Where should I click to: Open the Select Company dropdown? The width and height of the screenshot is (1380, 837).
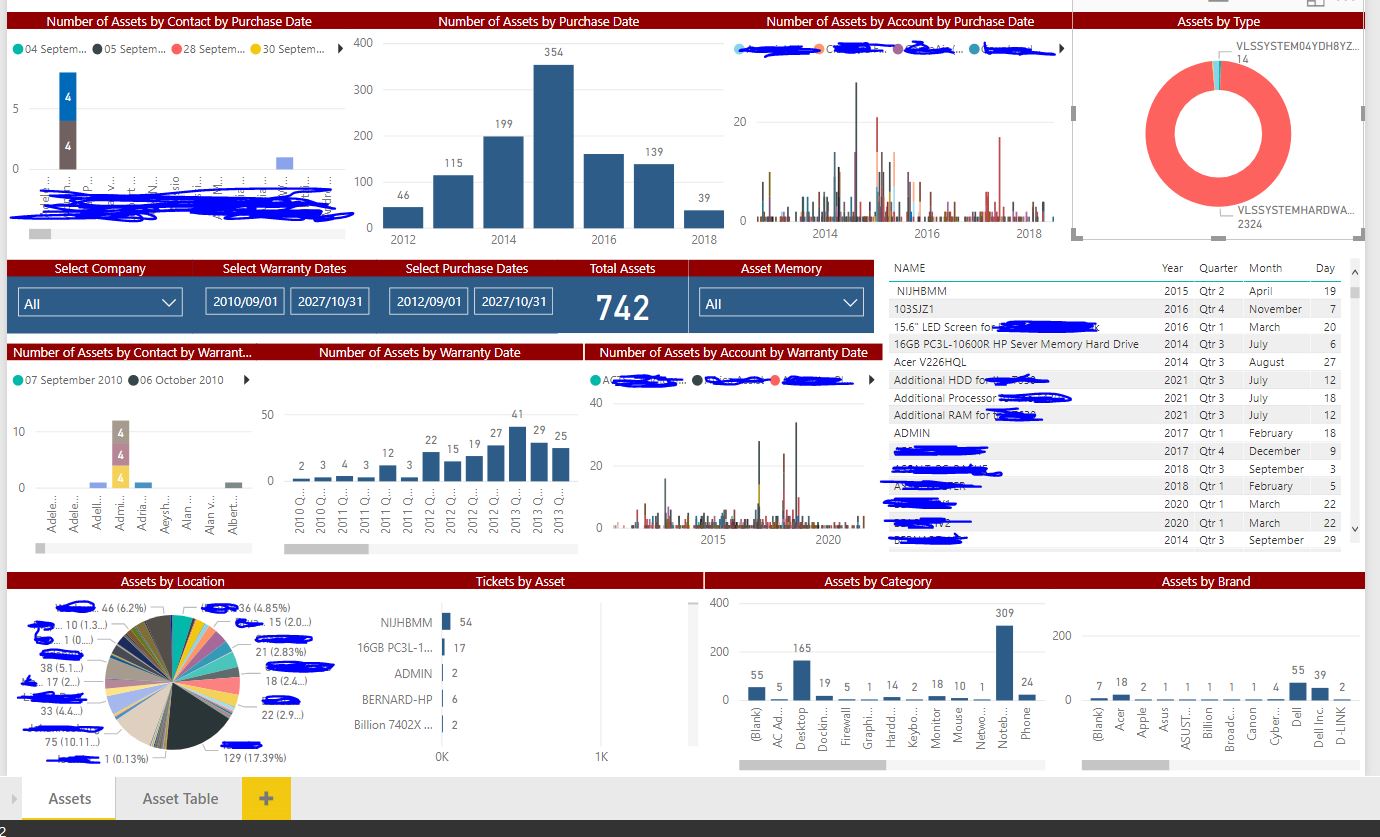[100, 303]
